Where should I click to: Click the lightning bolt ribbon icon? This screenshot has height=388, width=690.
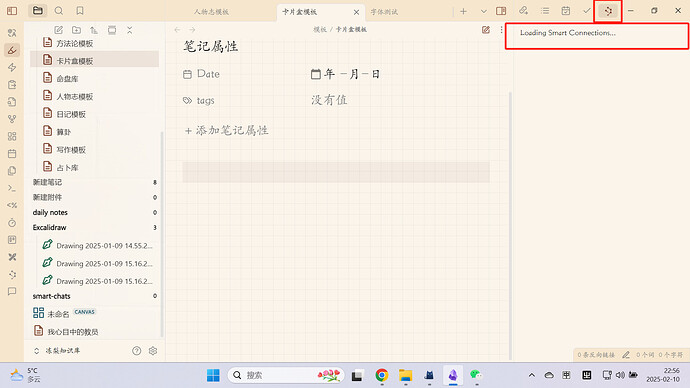point(12,67)
